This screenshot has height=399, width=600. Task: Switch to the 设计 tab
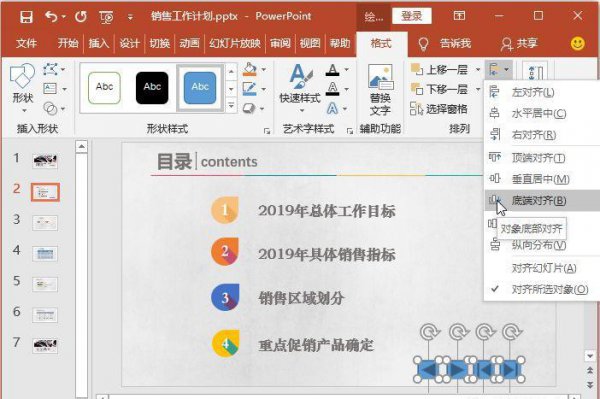129,43
